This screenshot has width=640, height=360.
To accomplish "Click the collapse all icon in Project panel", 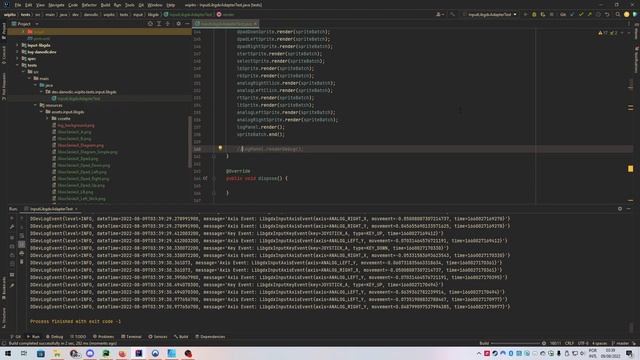I will pyautogui.click(x=168, y=24).
